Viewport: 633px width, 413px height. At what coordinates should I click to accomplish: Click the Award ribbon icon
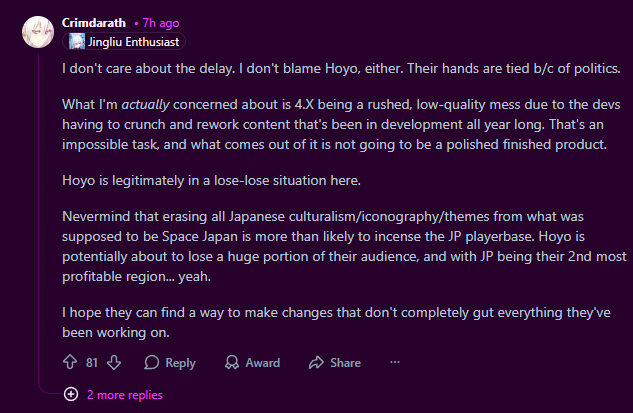pos(232,362)
